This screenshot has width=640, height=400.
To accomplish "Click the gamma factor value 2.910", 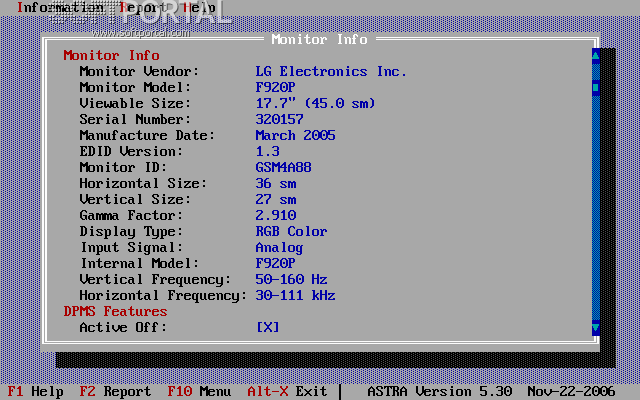I will 276,215.
